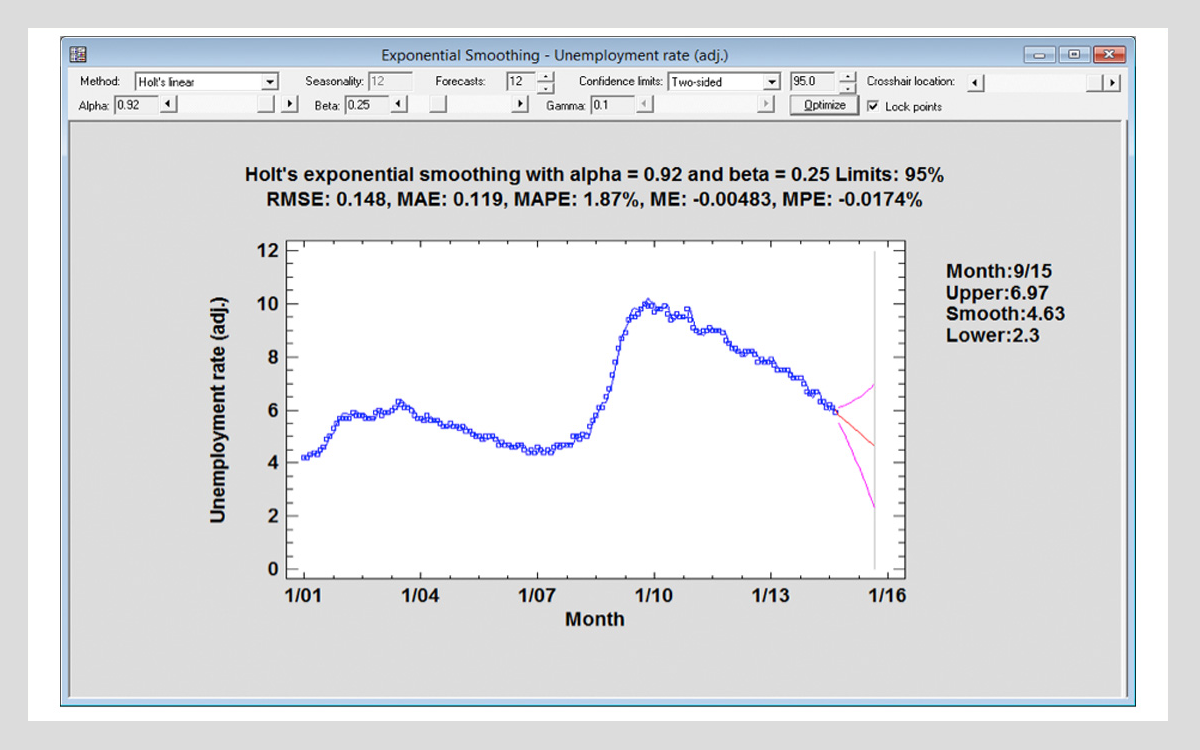Decrease the Forecasts spinner value
1200x750 pixels.
click(x=545, y=88)
